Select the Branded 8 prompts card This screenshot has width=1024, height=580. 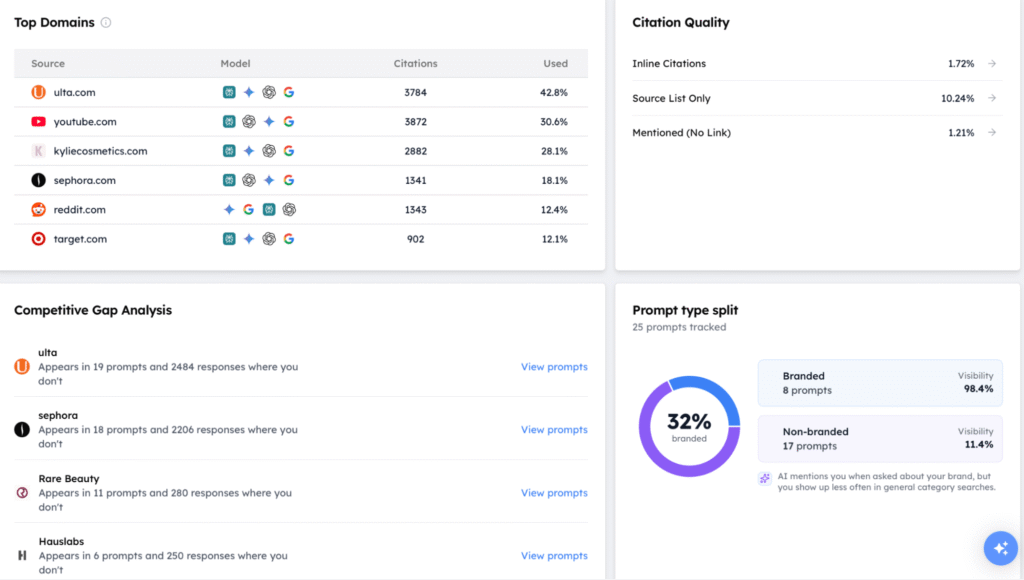880,383
